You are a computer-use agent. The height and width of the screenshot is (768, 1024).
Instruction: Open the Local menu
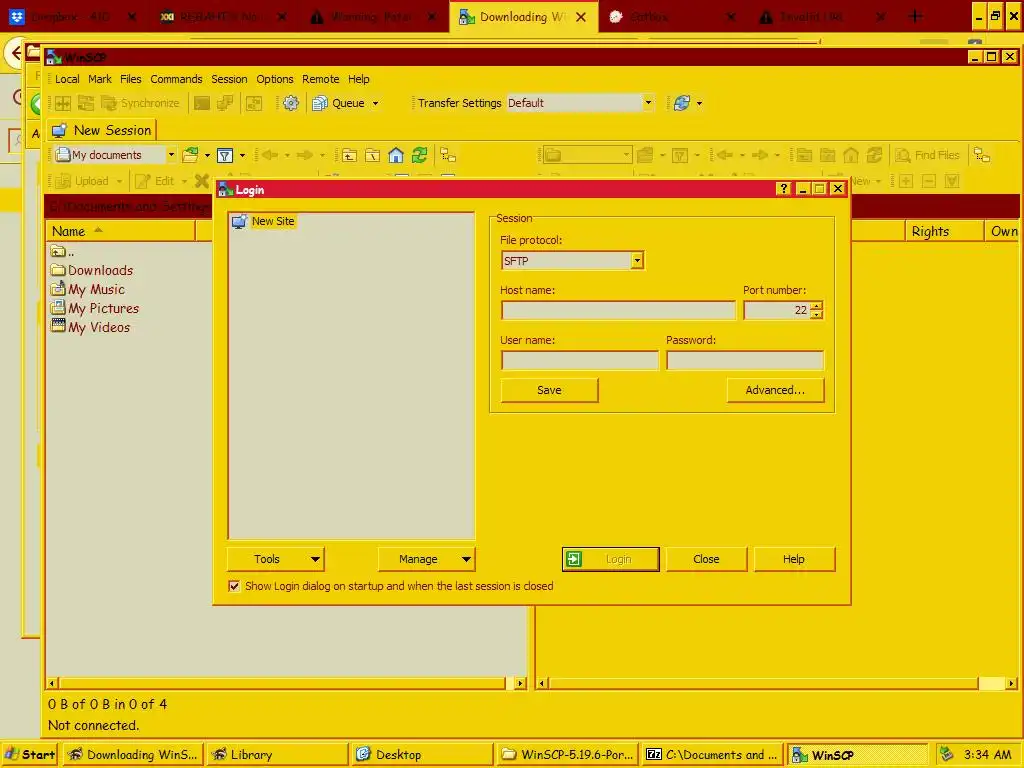(67, 79)
